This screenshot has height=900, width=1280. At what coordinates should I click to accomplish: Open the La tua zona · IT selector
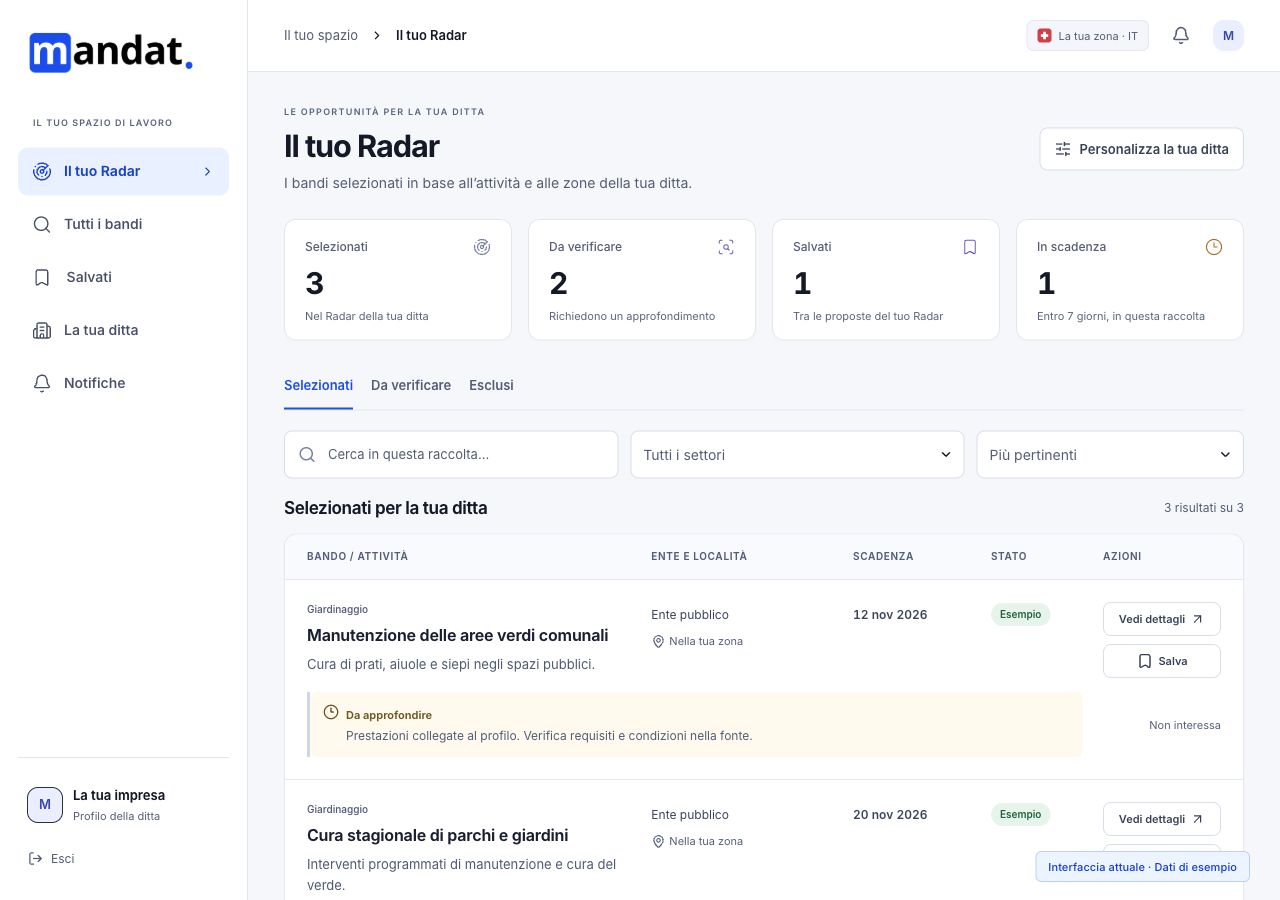click(1088, 36)
